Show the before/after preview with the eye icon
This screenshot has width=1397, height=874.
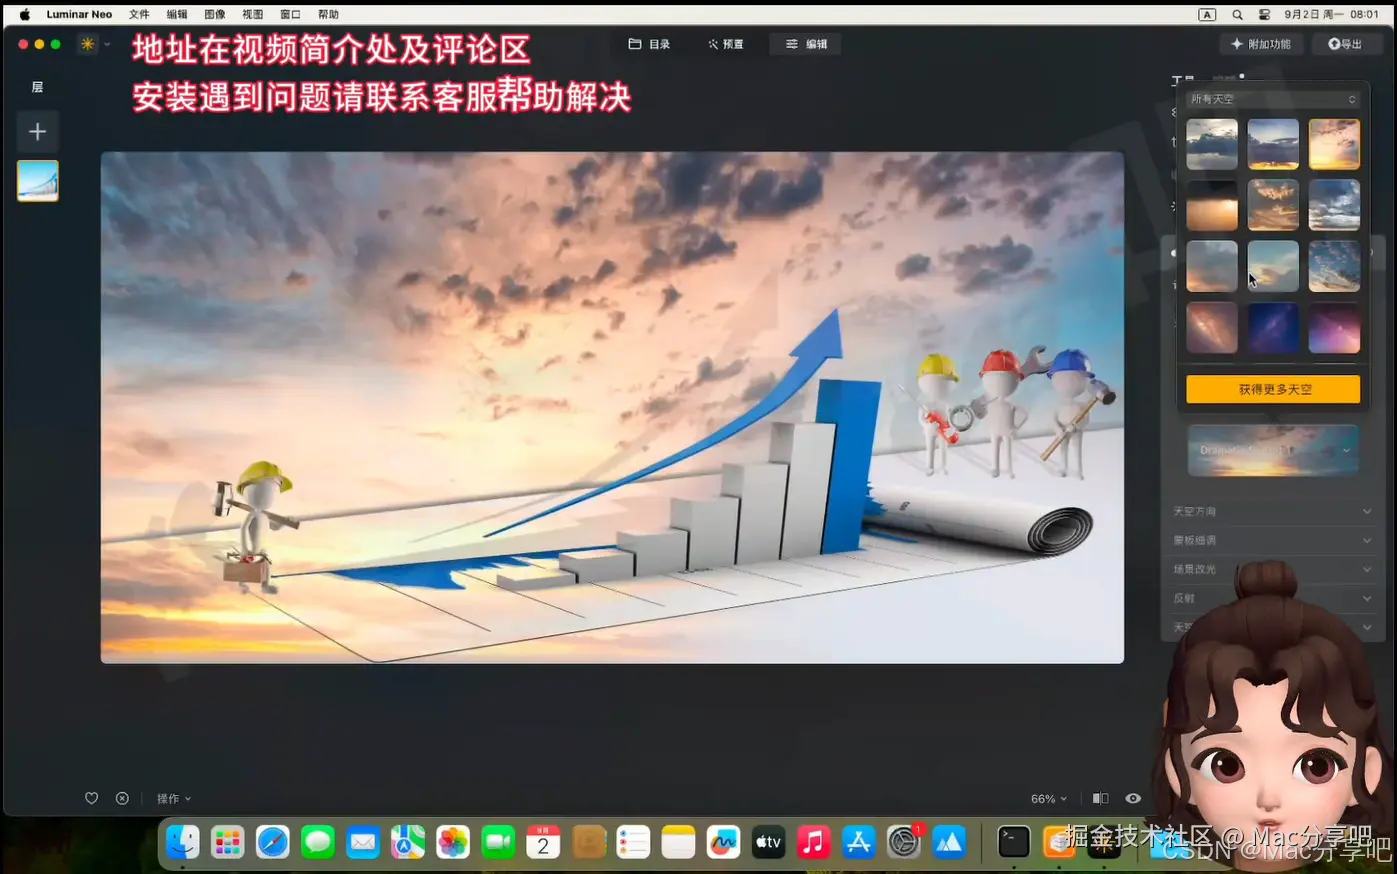point(1133,798)
